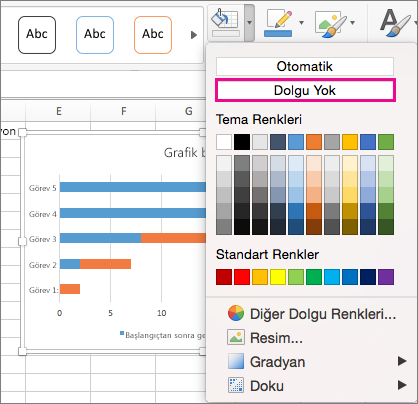The image size is (418, 404).
Task: Select the green theme color swatch
Action: tap(386, 142)
